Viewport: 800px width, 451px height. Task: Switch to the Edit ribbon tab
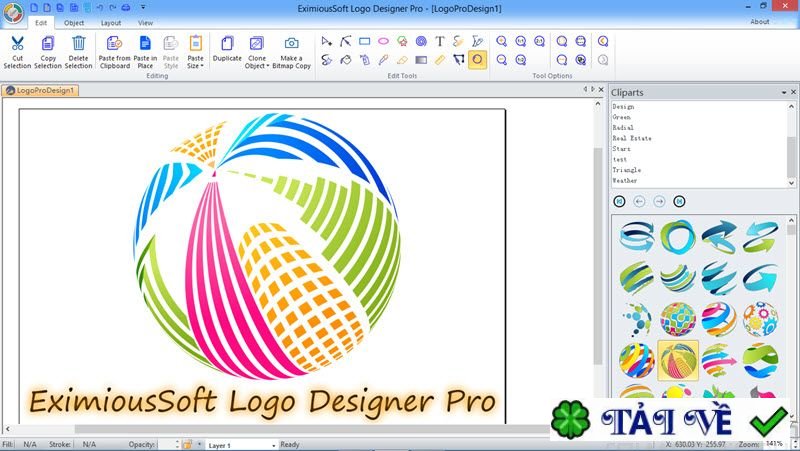point(41,22)
